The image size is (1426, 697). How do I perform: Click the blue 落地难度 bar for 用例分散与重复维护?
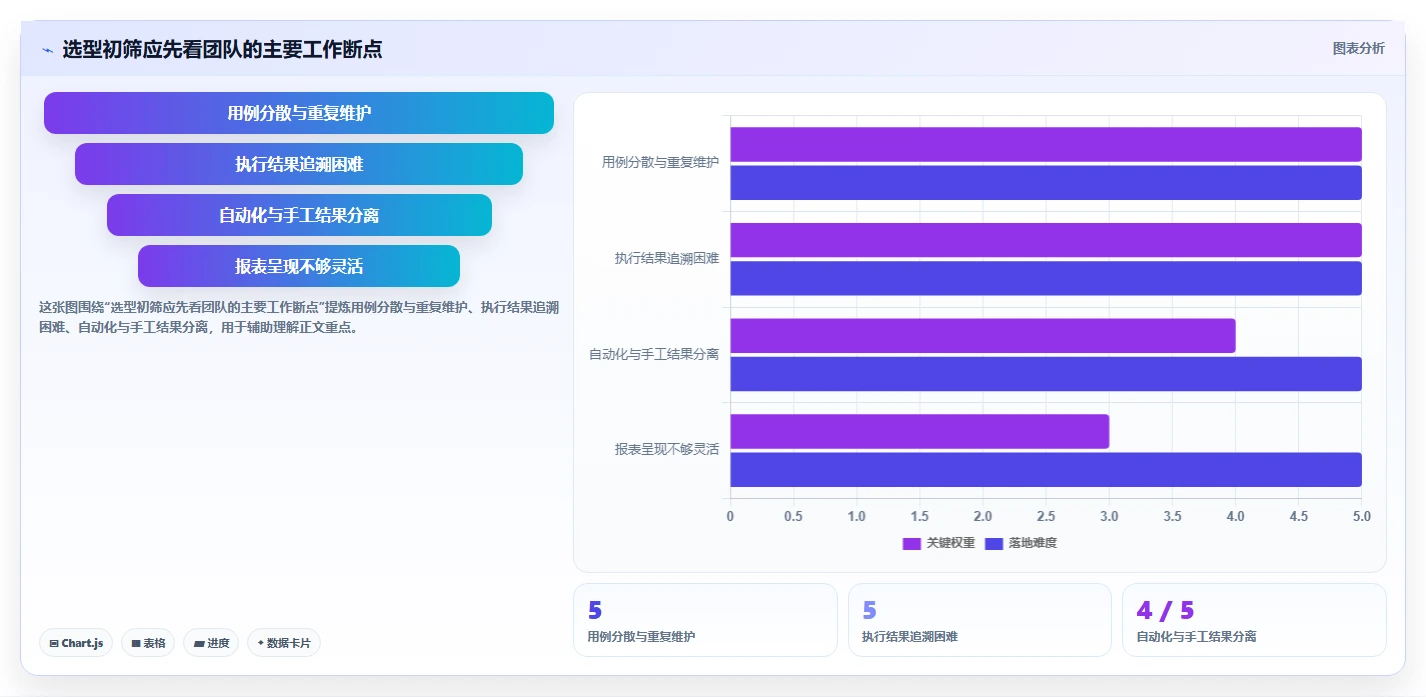1046,183
